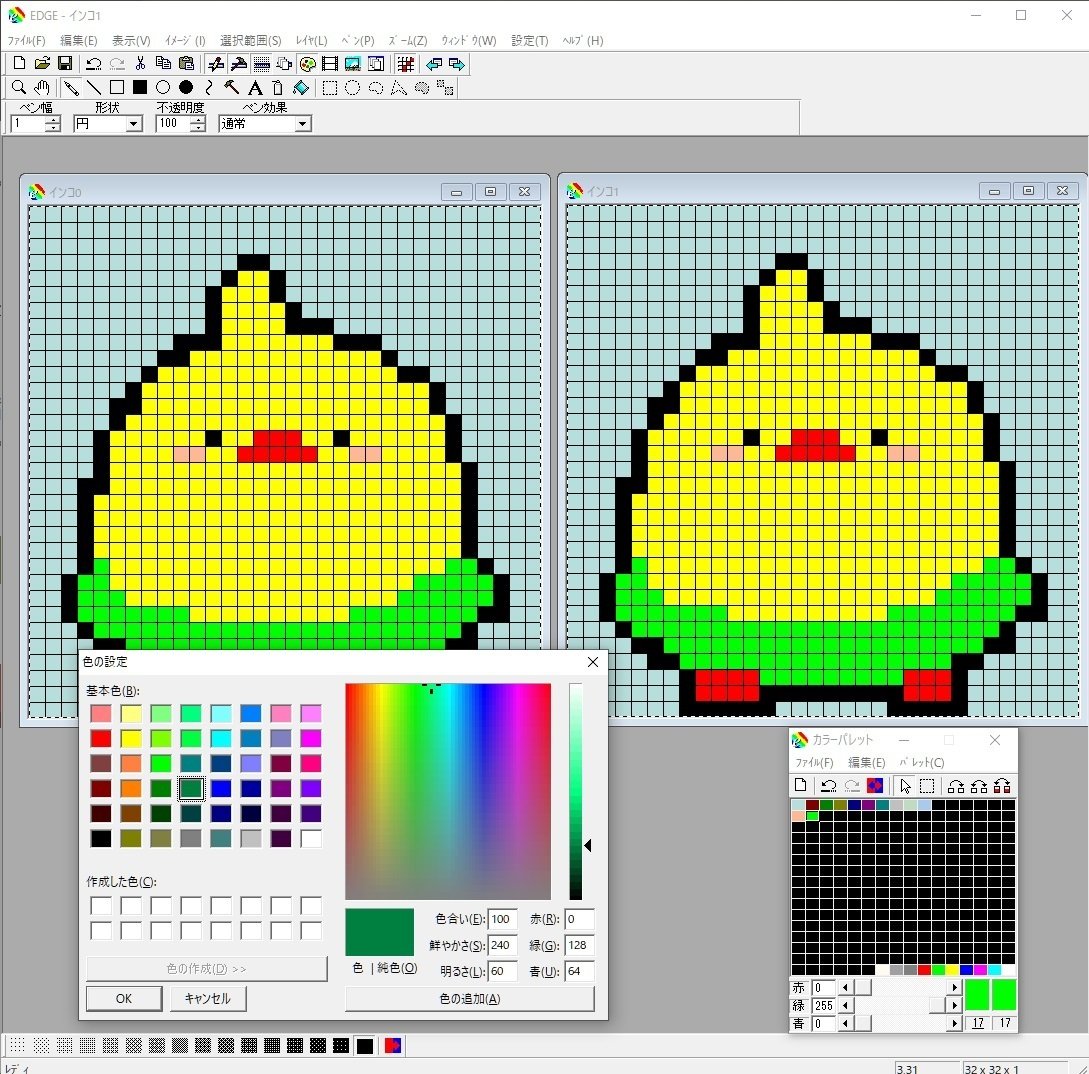Increase the ペン幅 pen width stepper
Image resolution: width=1089 pixels, height=1074 pixels.
point(53,119)
